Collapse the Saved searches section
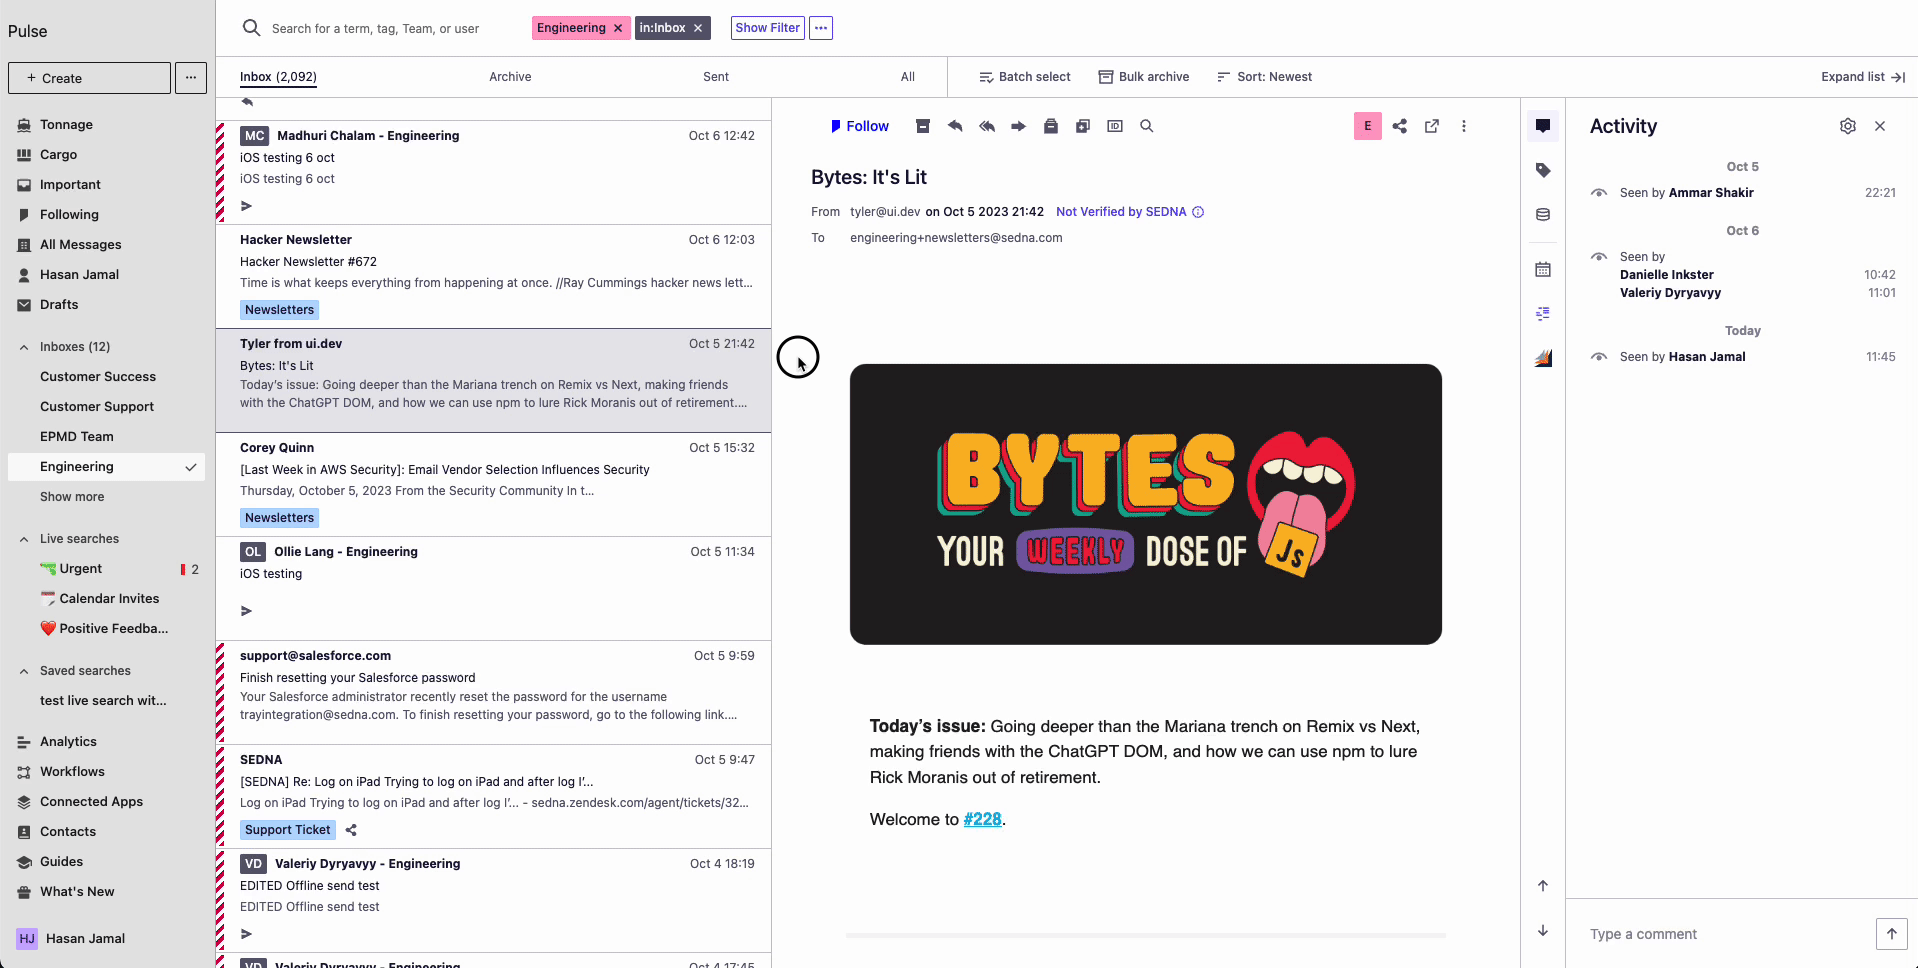Screen dimensions: 1918x968 click(x=24, y=671)
